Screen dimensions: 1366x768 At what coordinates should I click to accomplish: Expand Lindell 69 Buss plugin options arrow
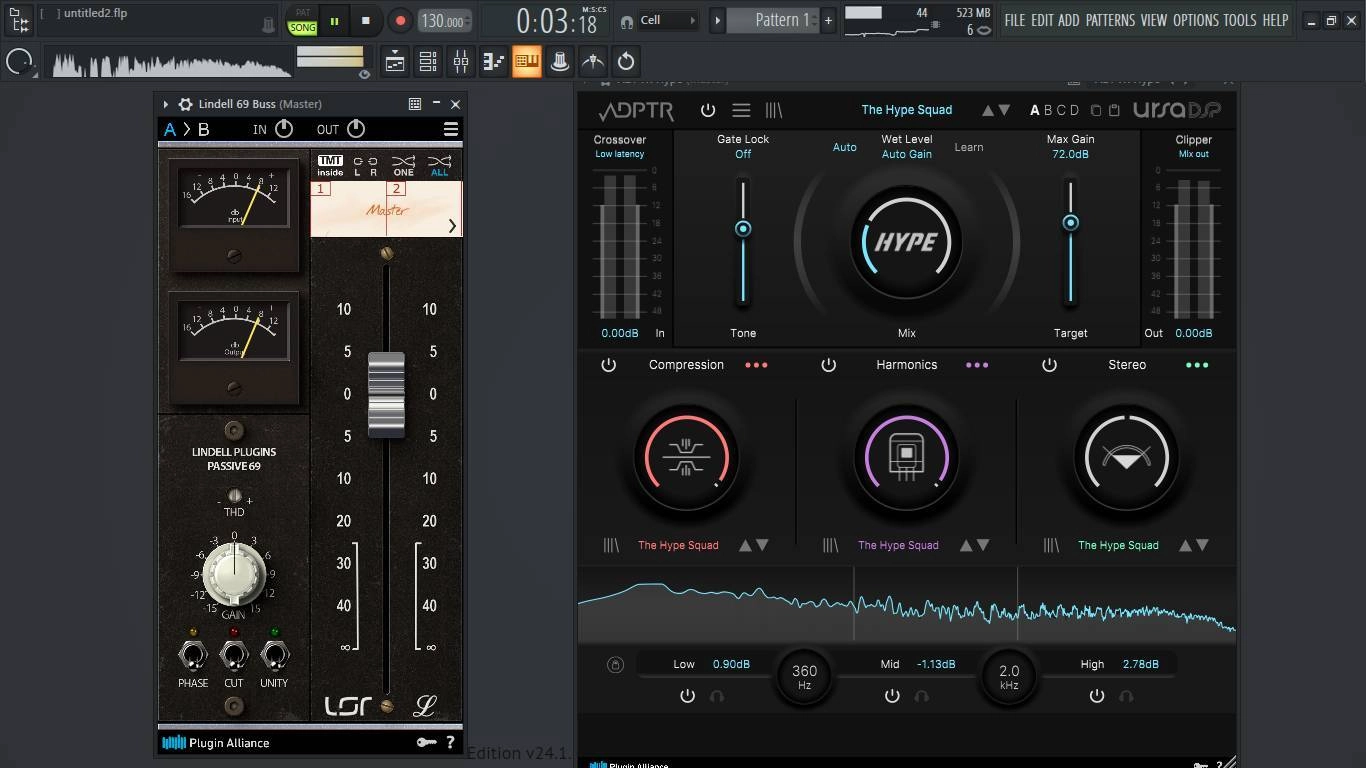(166, 104)
